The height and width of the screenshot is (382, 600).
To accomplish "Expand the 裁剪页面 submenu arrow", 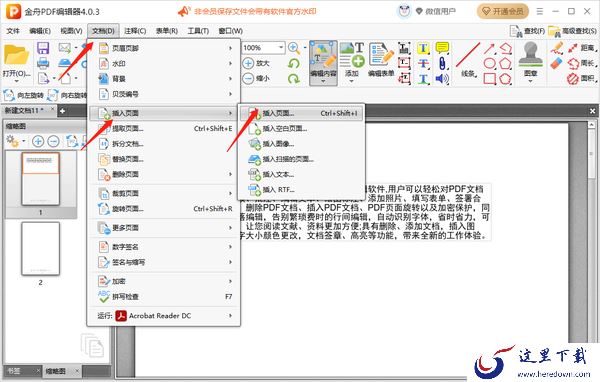I will [230, 193].
